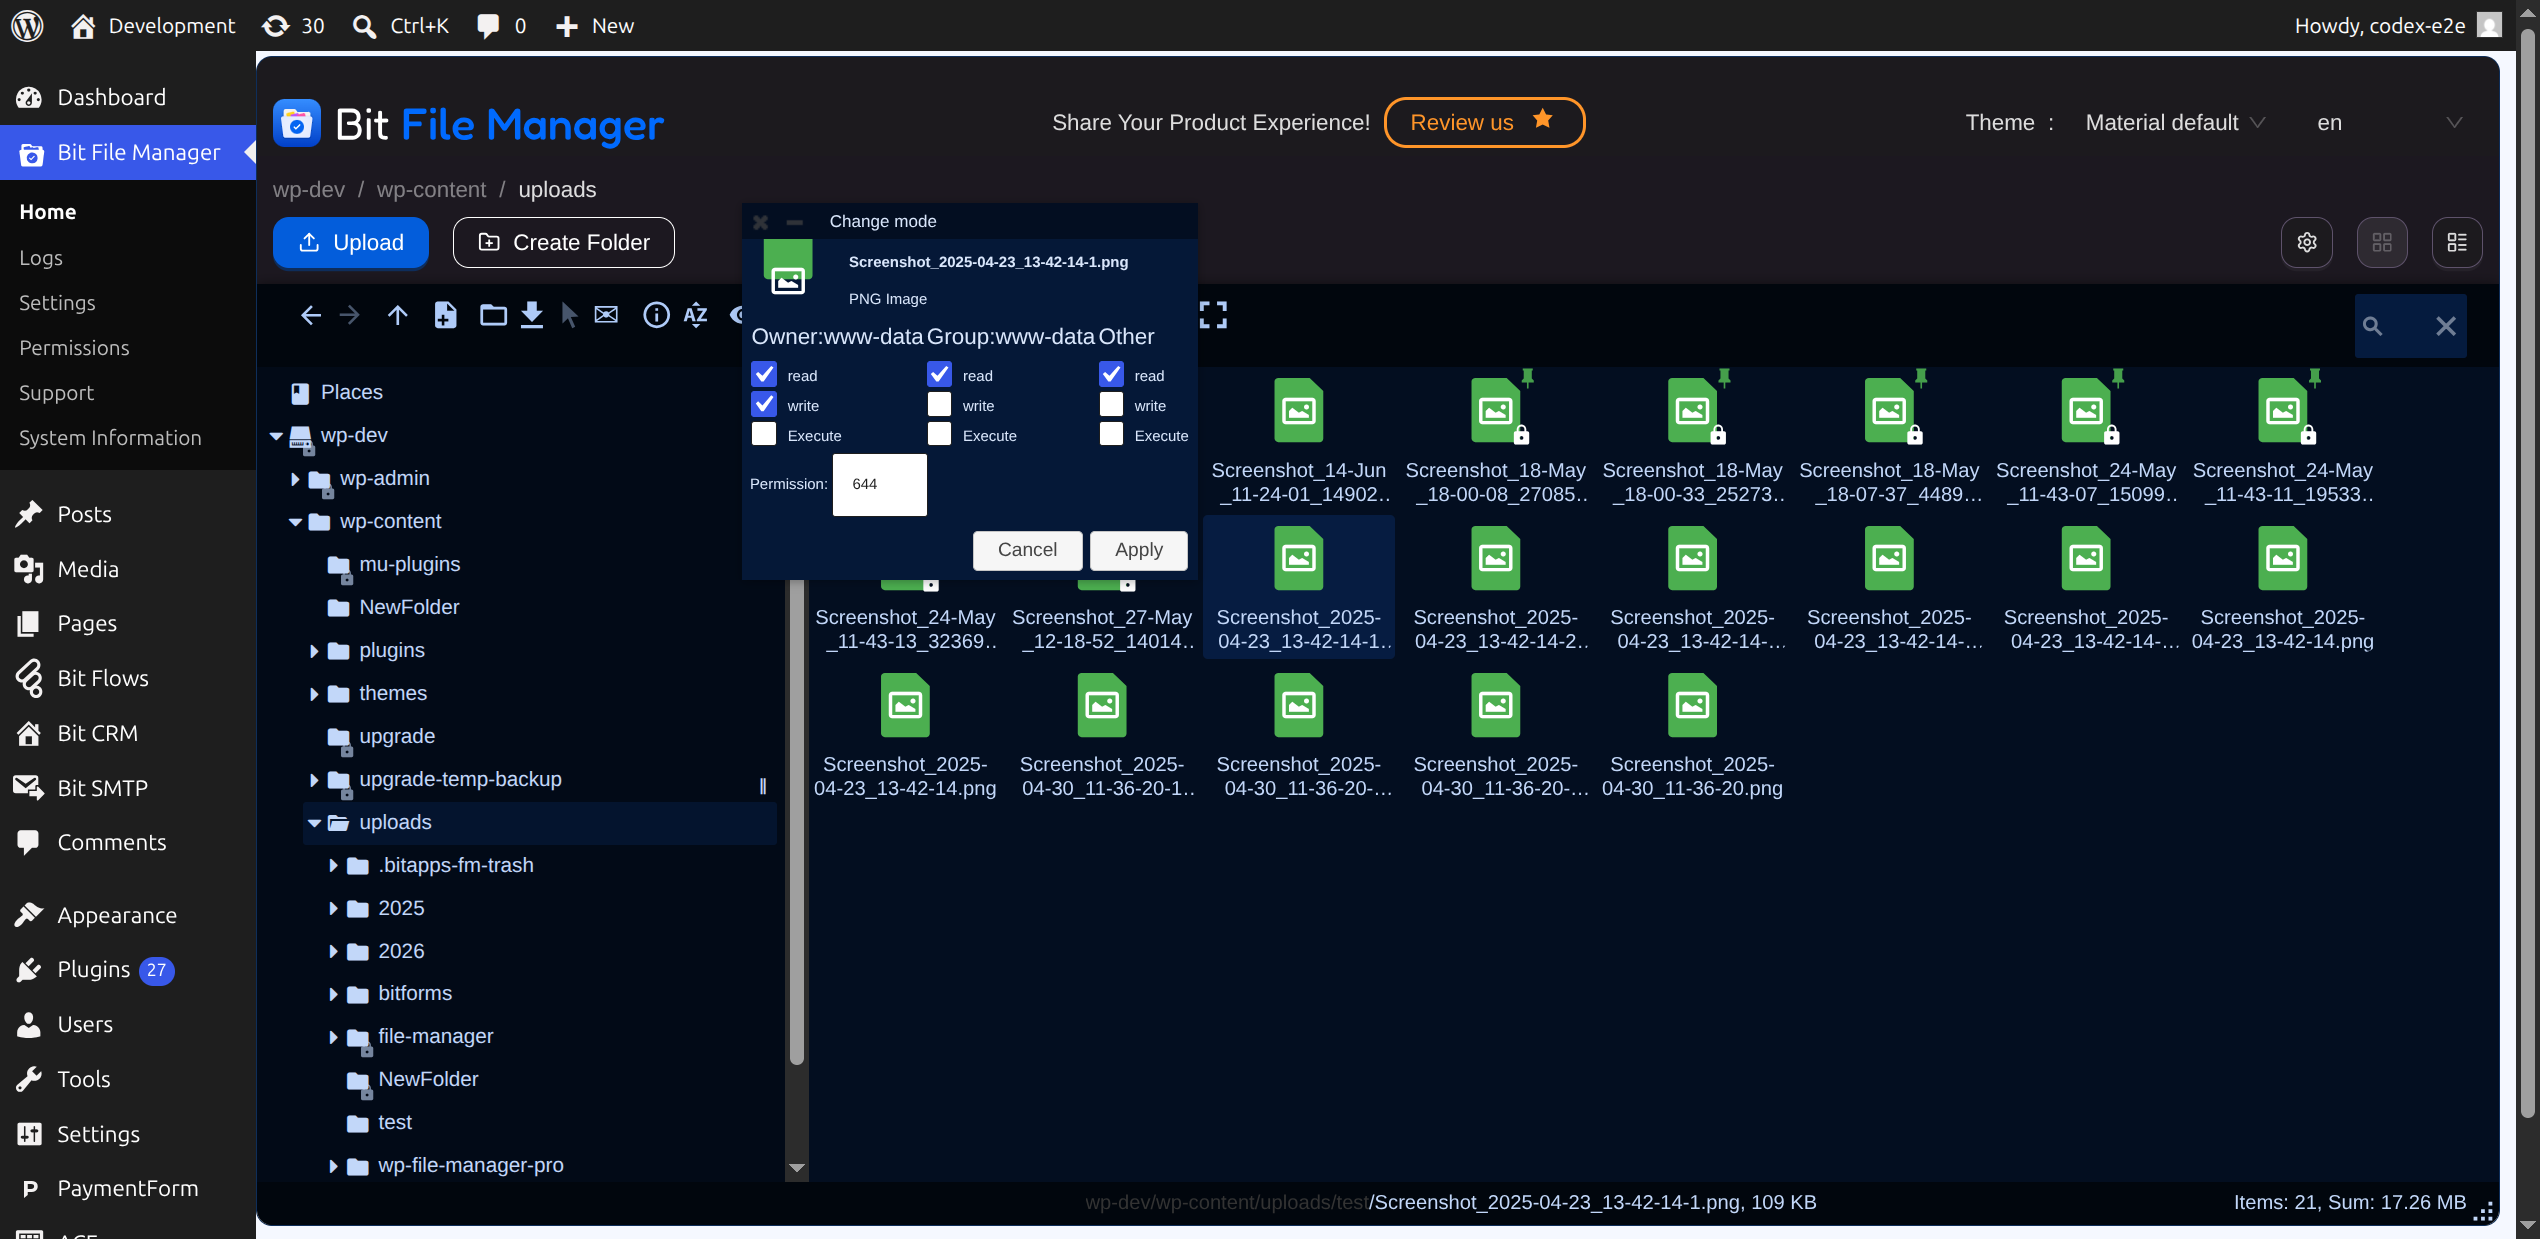Check Group write permission
Image resolution: width=2540 pixels, height=1239 pixels.
click(939, 405)
